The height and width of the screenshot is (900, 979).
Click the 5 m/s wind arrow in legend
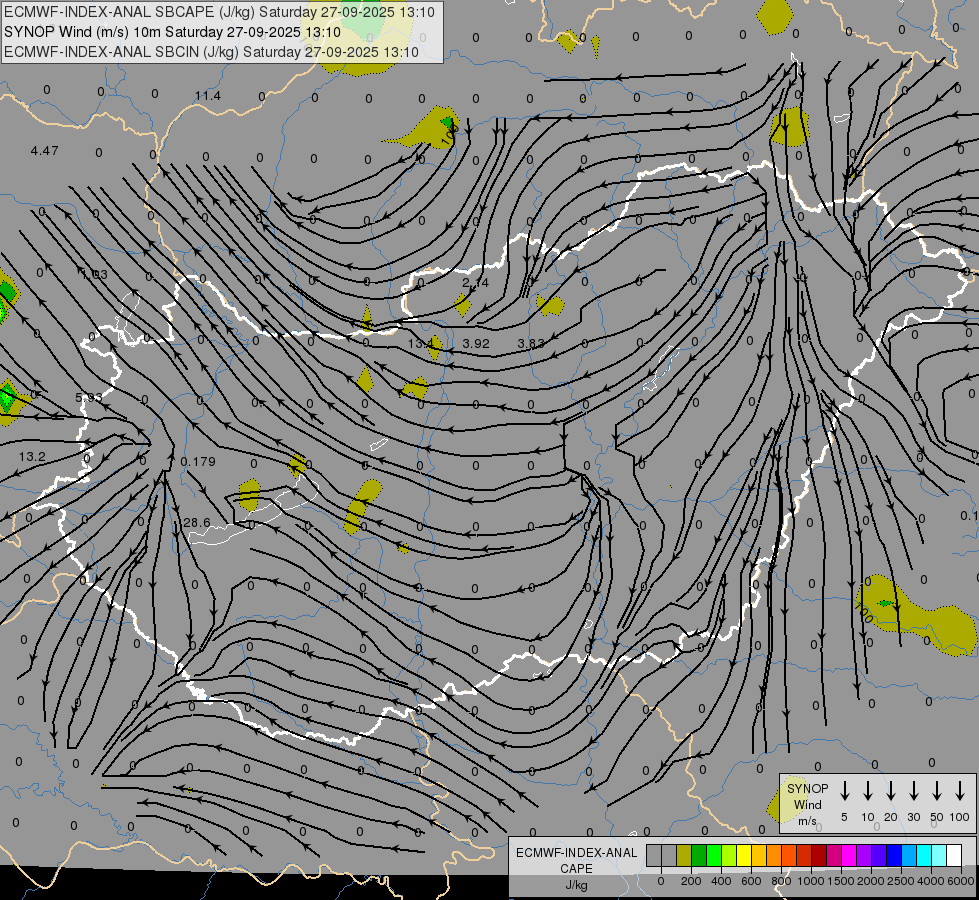pyautogui.click(x=844, y=791)
